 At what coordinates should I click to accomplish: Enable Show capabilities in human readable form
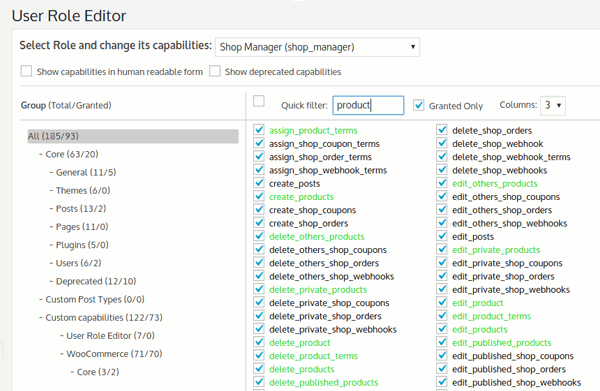click(26, 71)
